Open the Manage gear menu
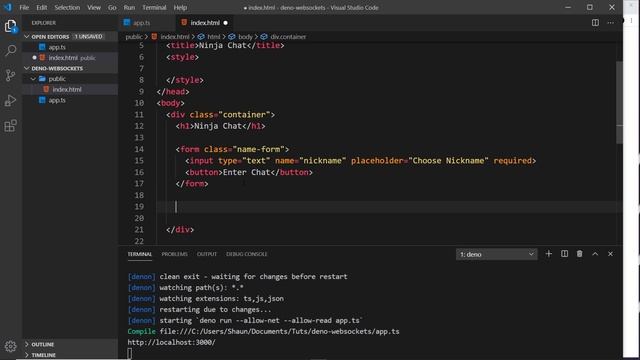Image resolution: width=640 pixels, height=360 pixels. pos(10,346)
